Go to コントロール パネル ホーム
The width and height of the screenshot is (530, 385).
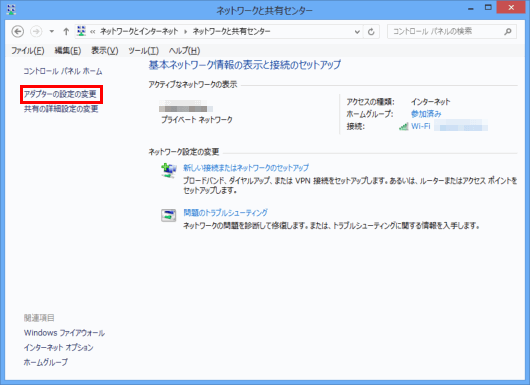coord(63,71)
